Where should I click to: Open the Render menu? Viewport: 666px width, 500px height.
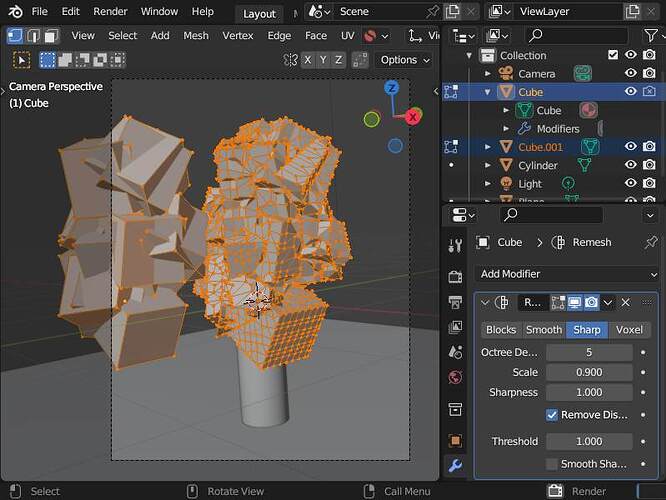pos(110,11)
